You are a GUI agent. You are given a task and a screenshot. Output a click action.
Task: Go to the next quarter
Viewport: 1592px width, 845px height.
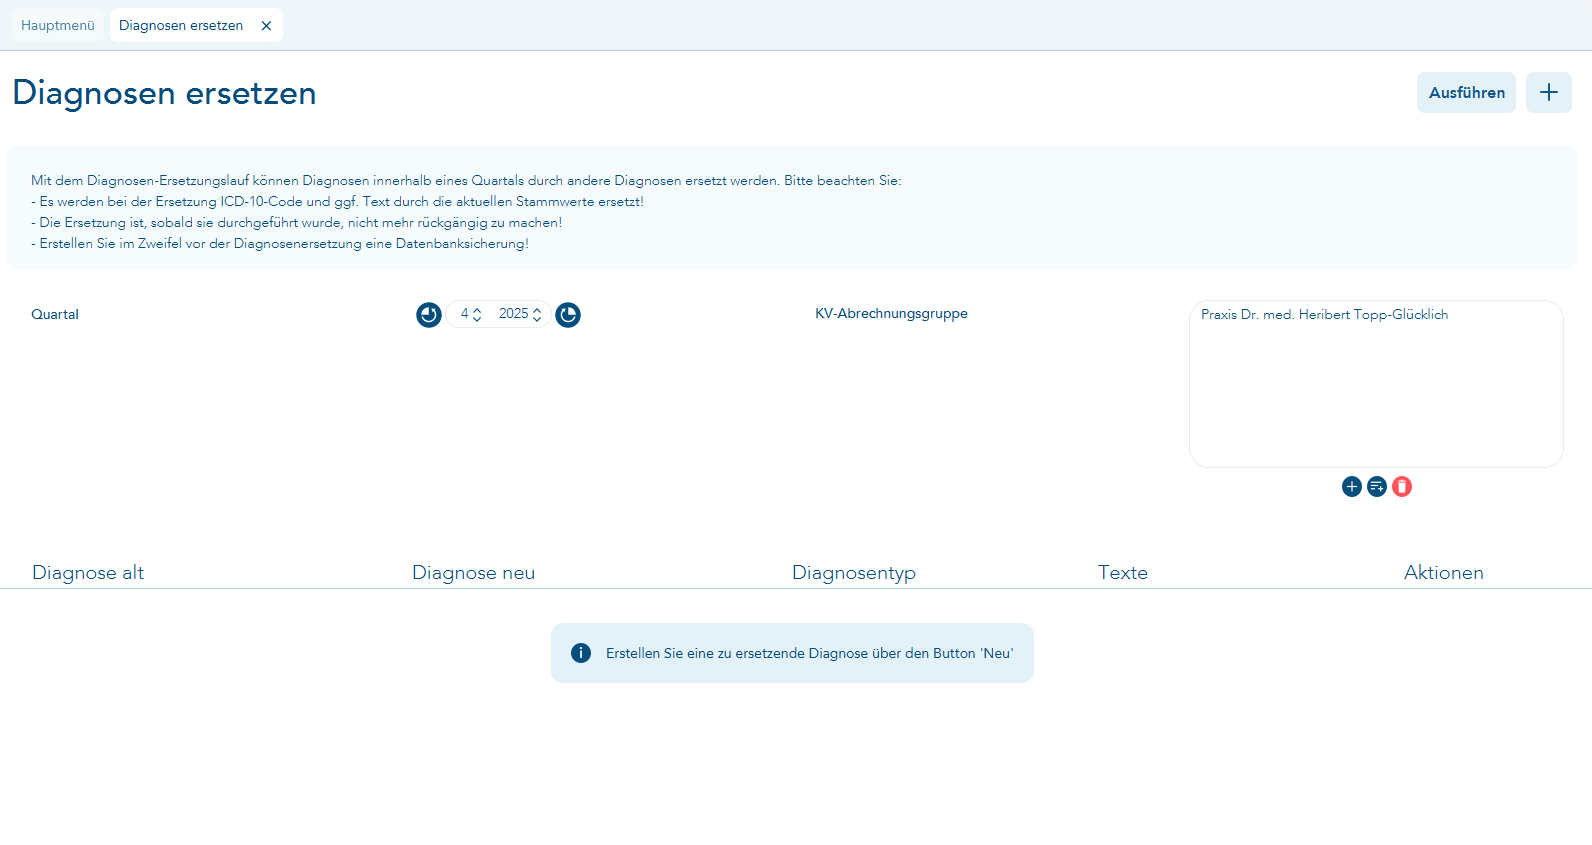click(568, 315)
